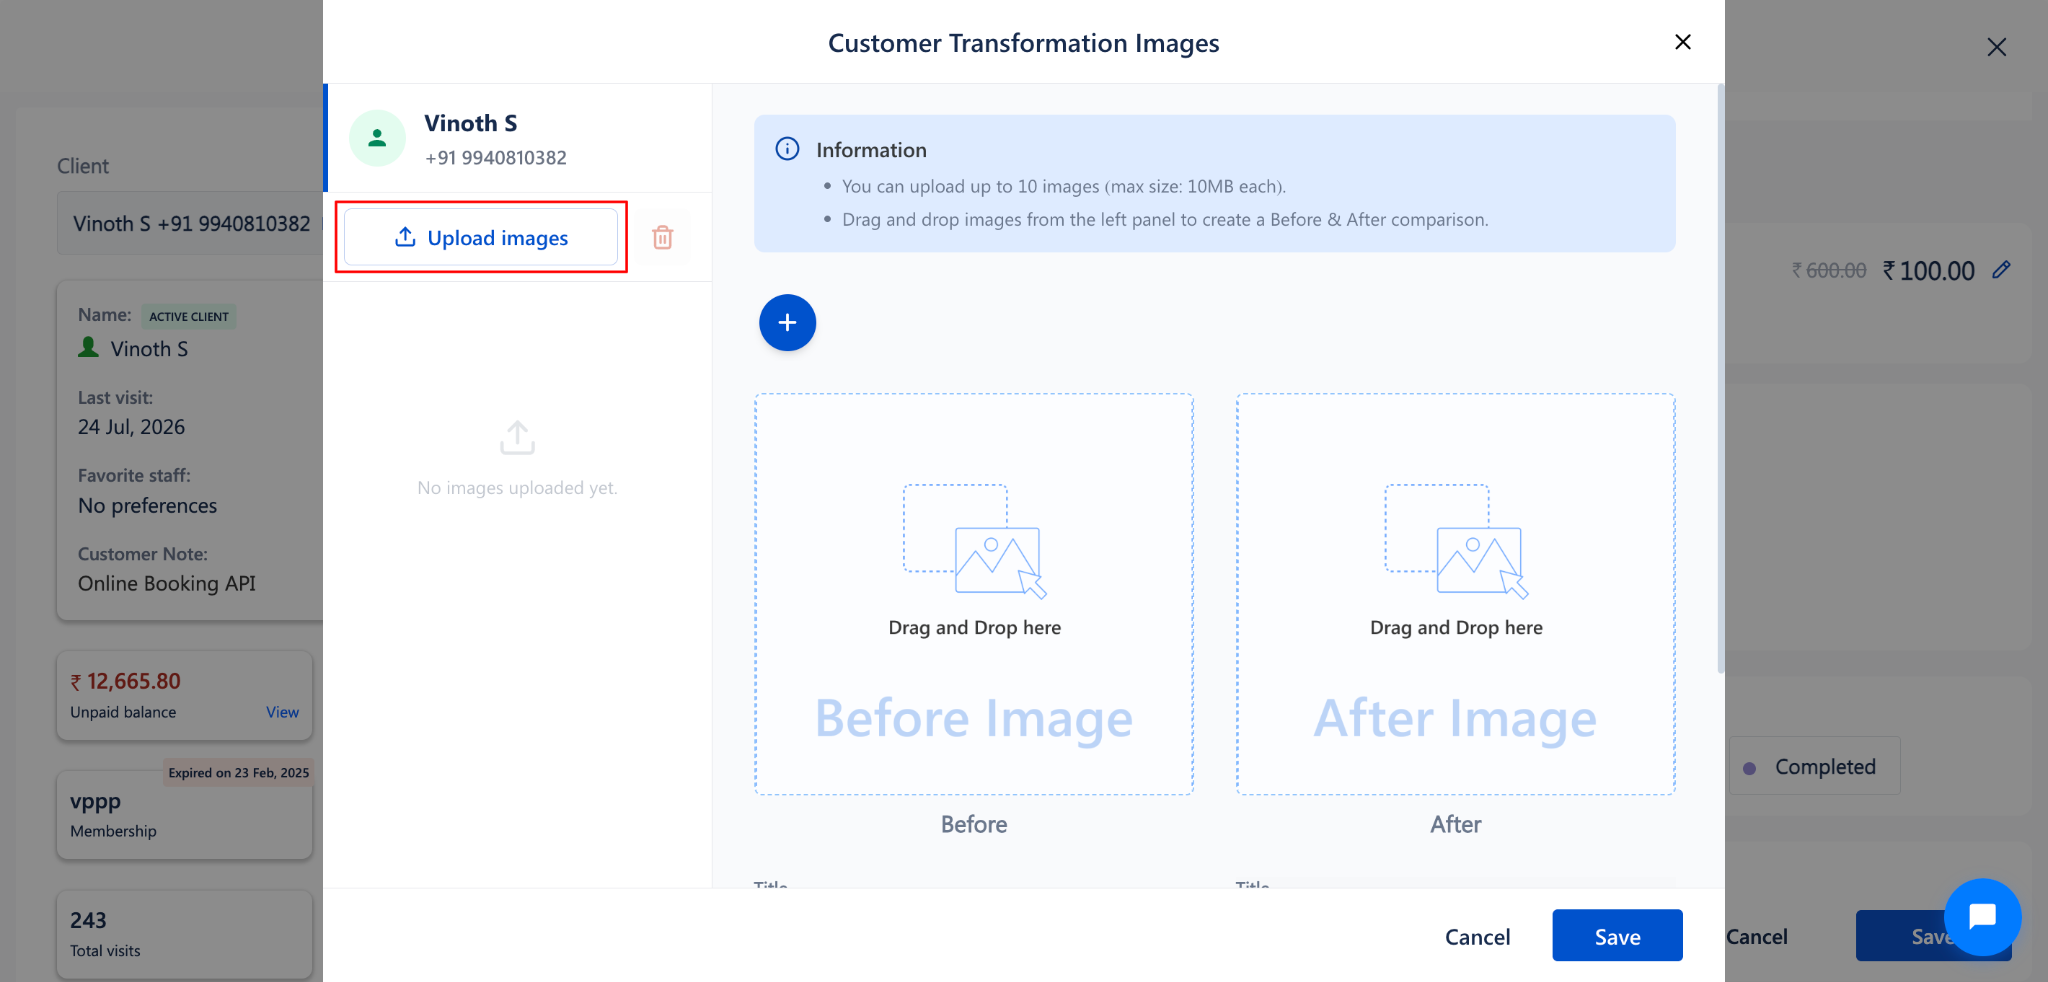The width and height of the screenshot is (2048, 982).
Task: Click the ACTIVE CLIENT badge
Action: point(189,316)
